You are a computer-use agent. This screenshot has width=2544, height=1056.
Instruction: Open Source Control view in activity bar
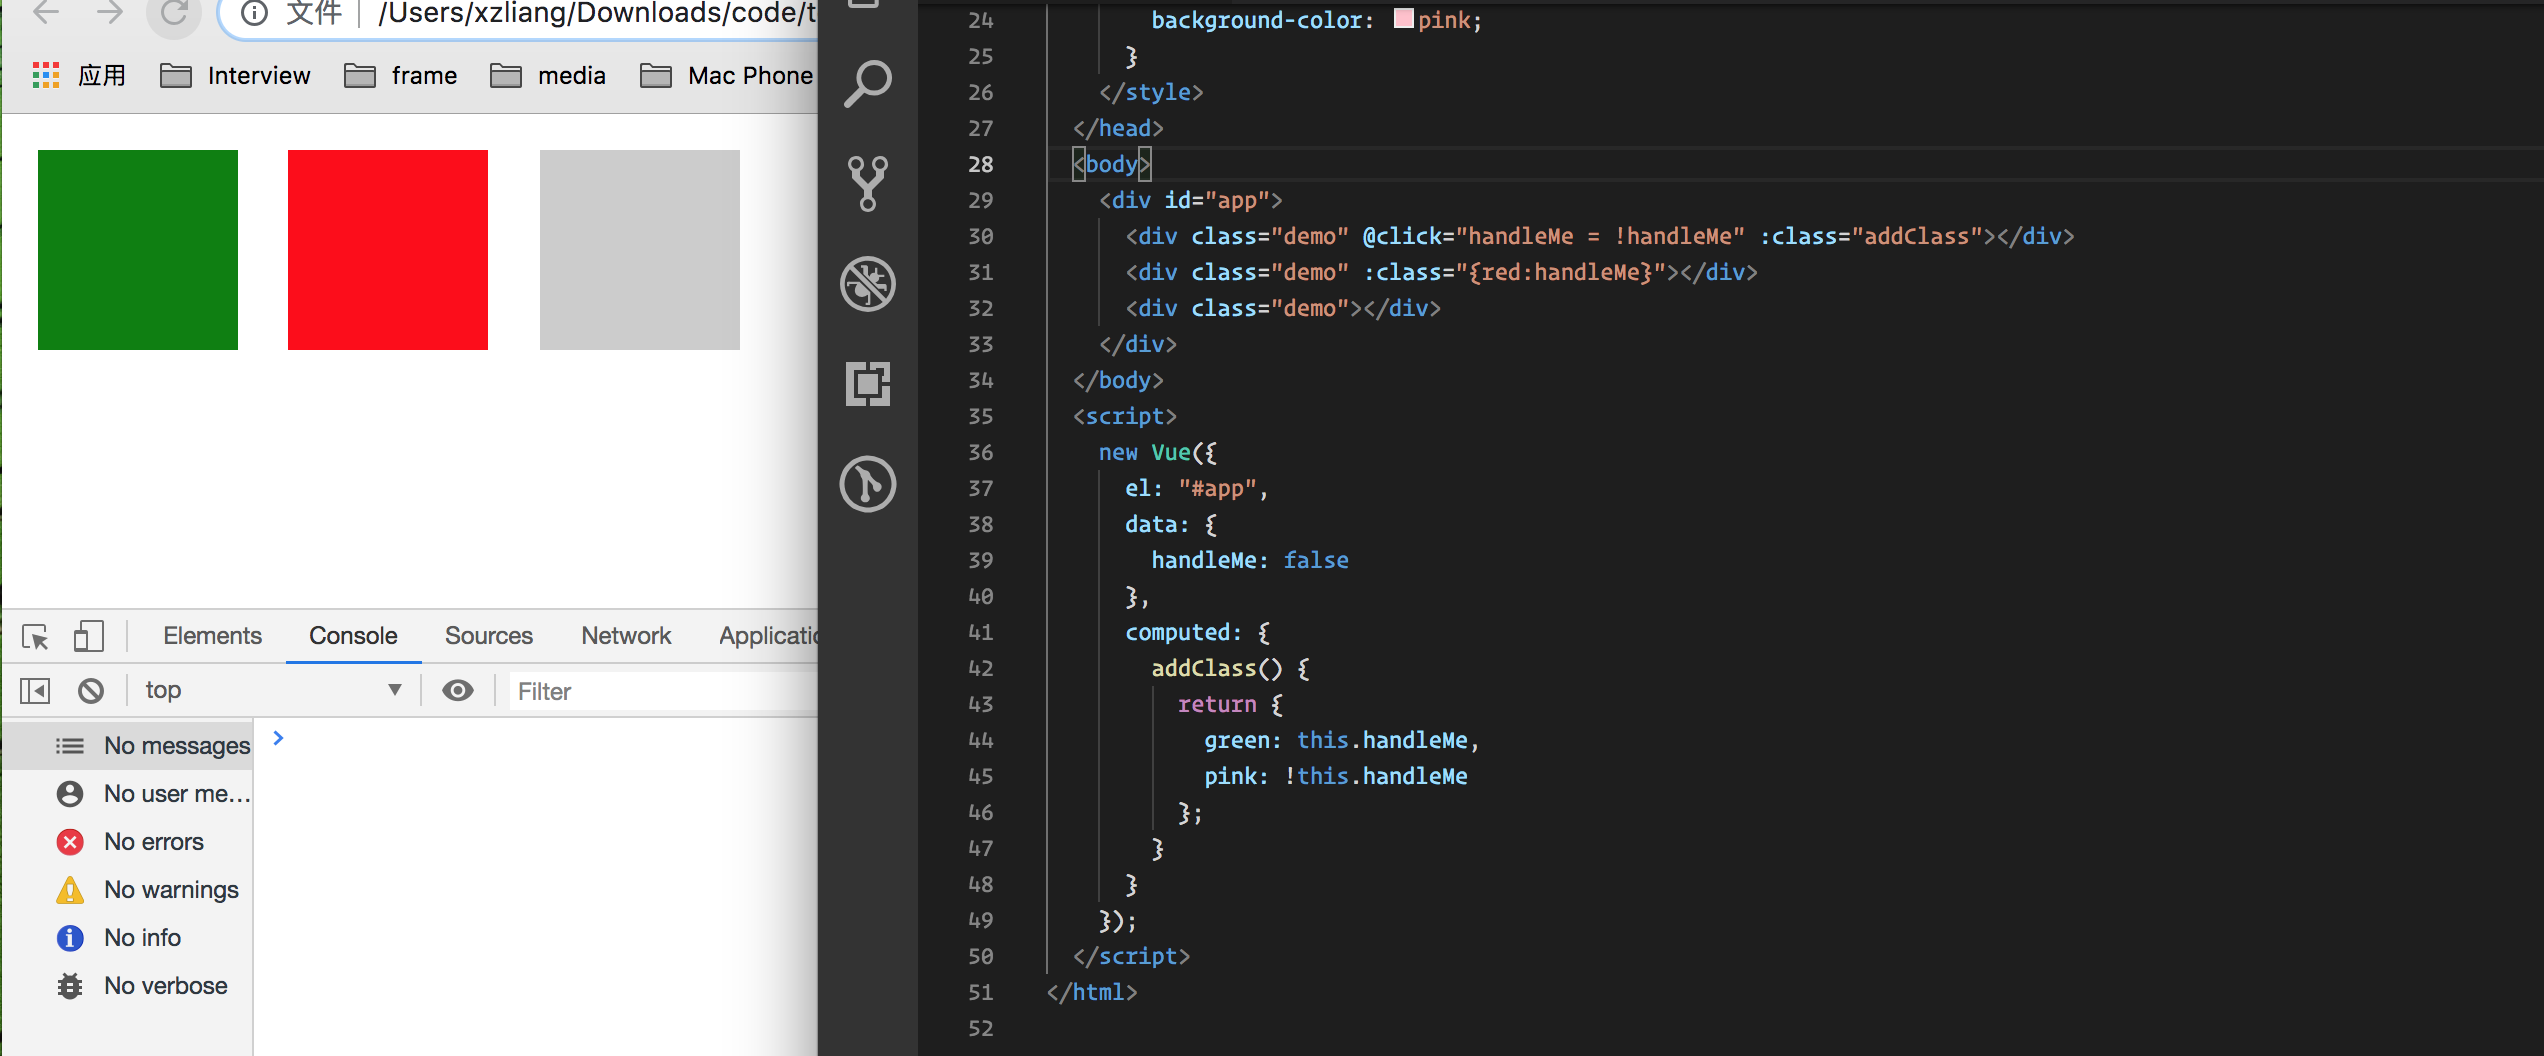pyautogui.click(x=868, y=184)
